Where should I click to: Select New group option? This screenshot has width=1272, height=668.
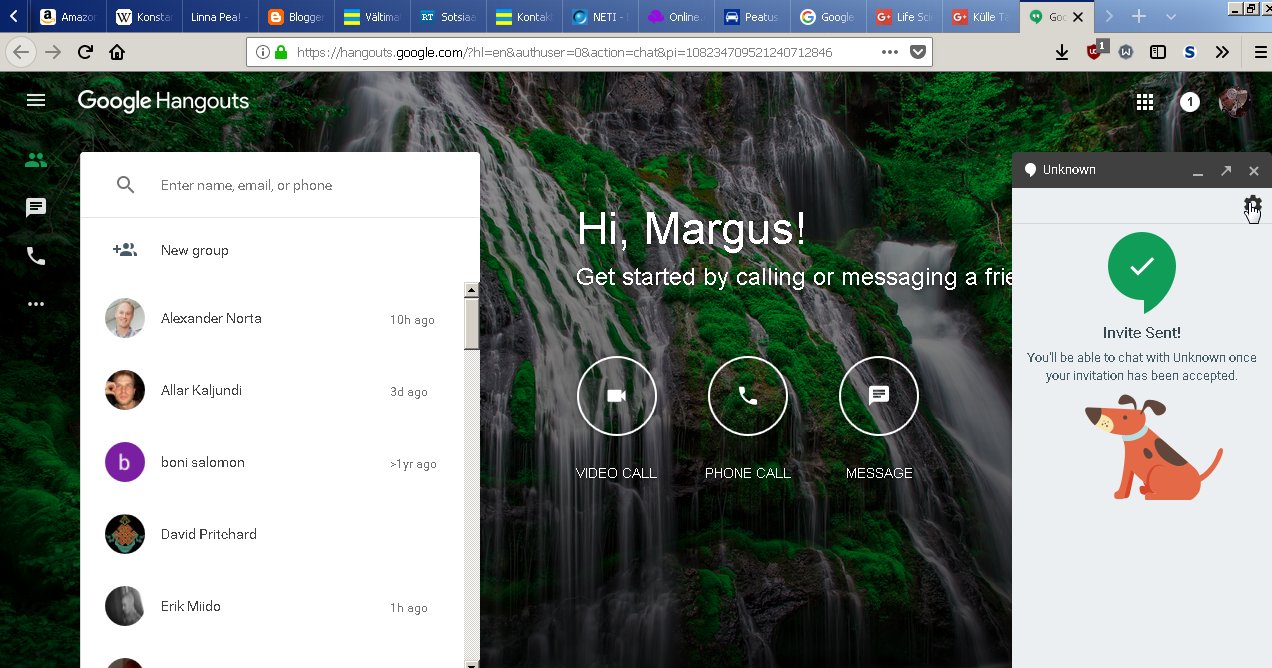pyautogui.click(x=280, y=250)
